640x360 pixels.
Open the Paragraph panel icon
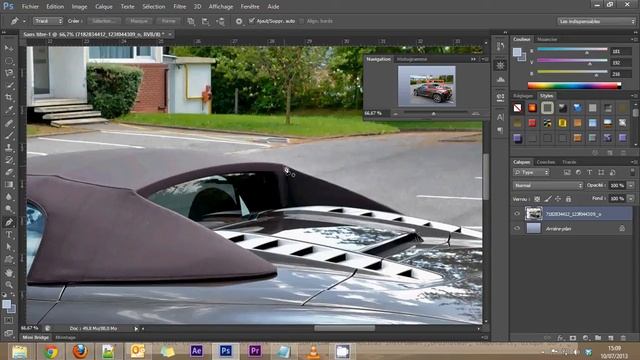pos(500,131)
